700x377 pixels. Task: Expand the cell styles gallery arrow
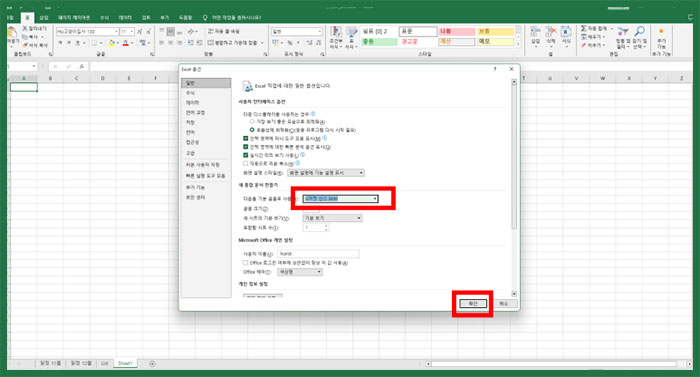tap(518, 44)
